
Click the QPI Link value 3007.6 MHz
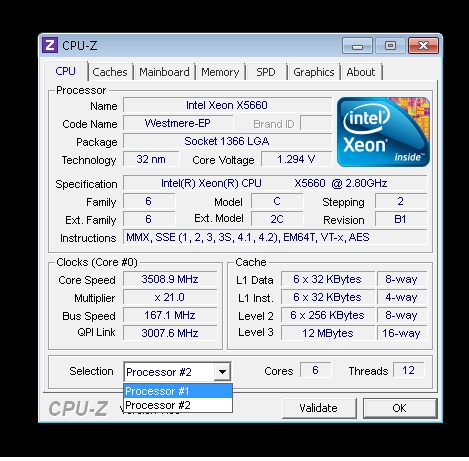click(170, 333)
